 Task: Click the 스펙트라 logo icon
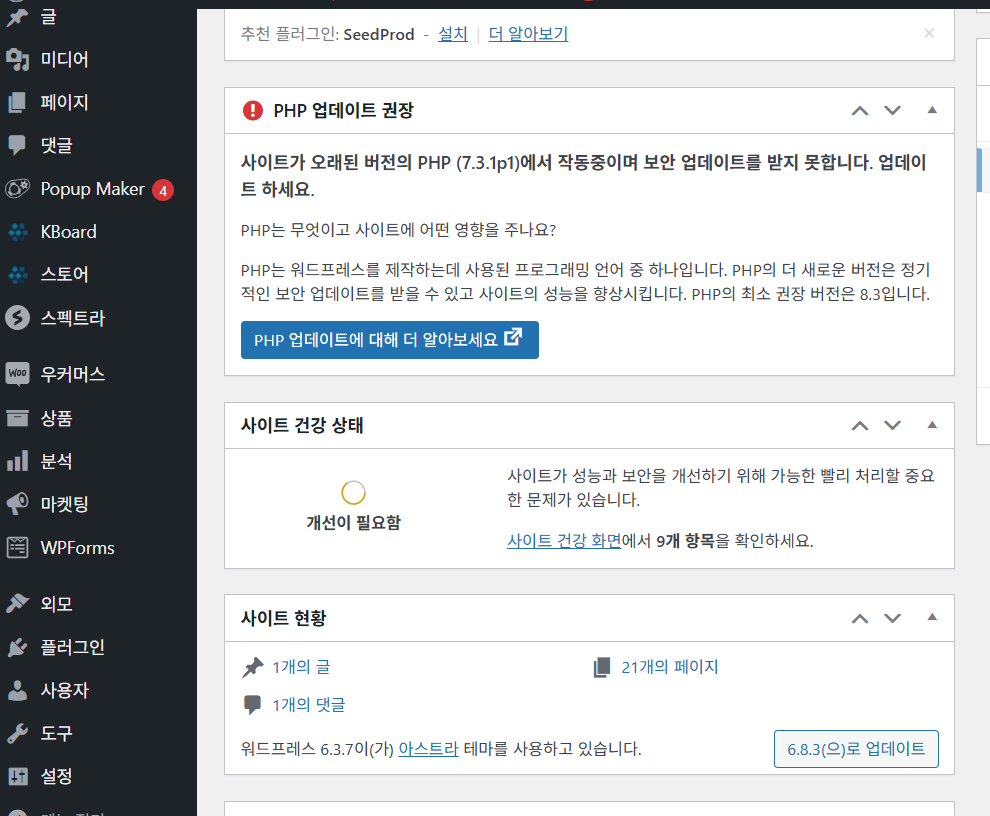[x=18, y=318]
